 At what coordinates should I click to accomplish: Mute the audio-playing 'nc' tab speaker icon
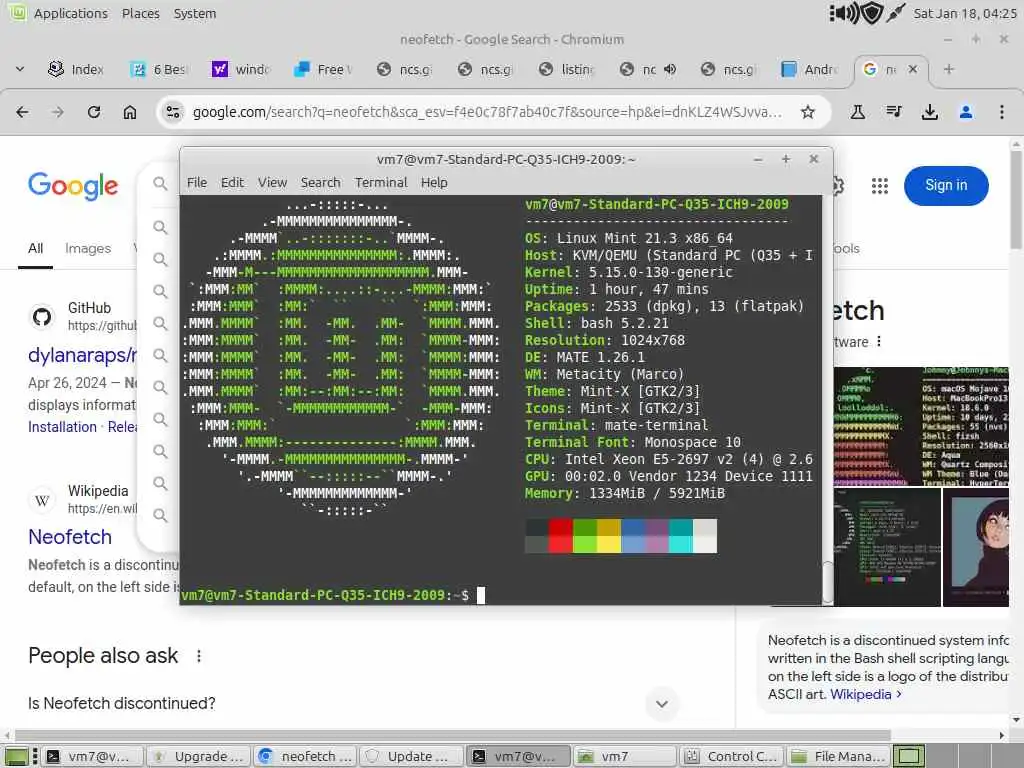pyautogui.click(x=669, y=69)
